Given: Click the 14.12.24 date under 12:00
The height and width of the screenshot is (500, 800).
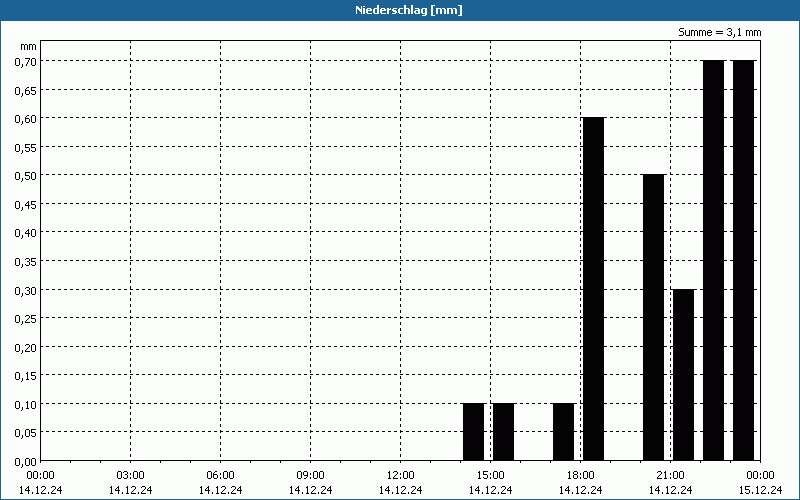Looking at the screenshot, I should (x=401, y=490).
